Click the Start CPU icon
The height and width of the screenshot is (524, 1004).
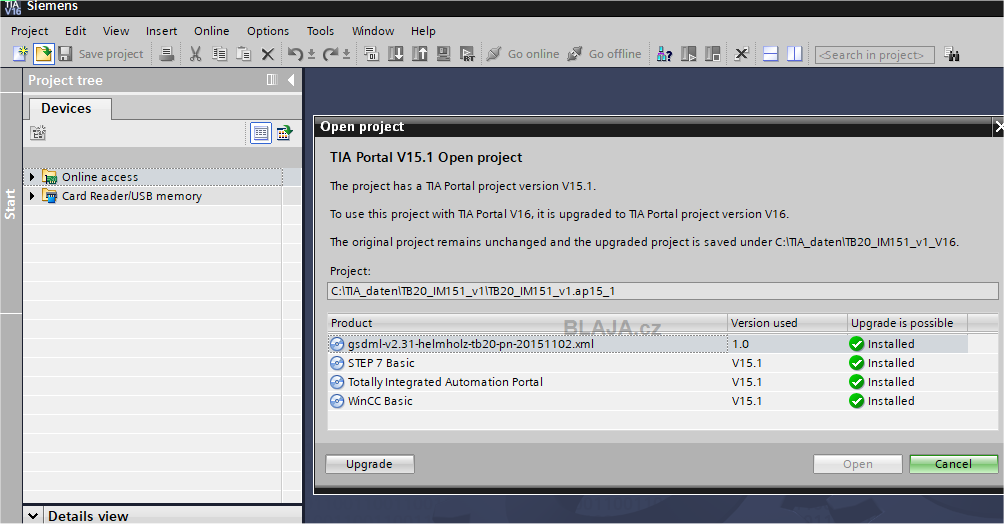pos(689,54)
